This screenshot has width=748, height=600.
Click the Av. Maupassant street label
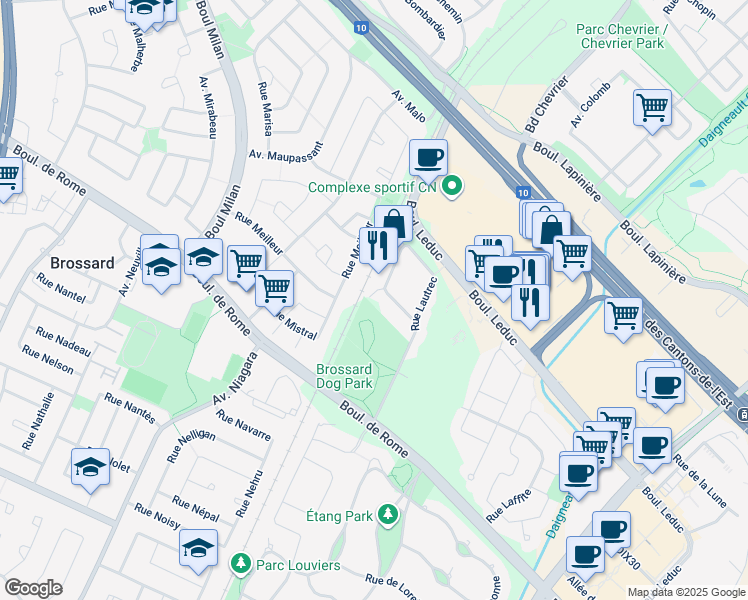point(286,153)
